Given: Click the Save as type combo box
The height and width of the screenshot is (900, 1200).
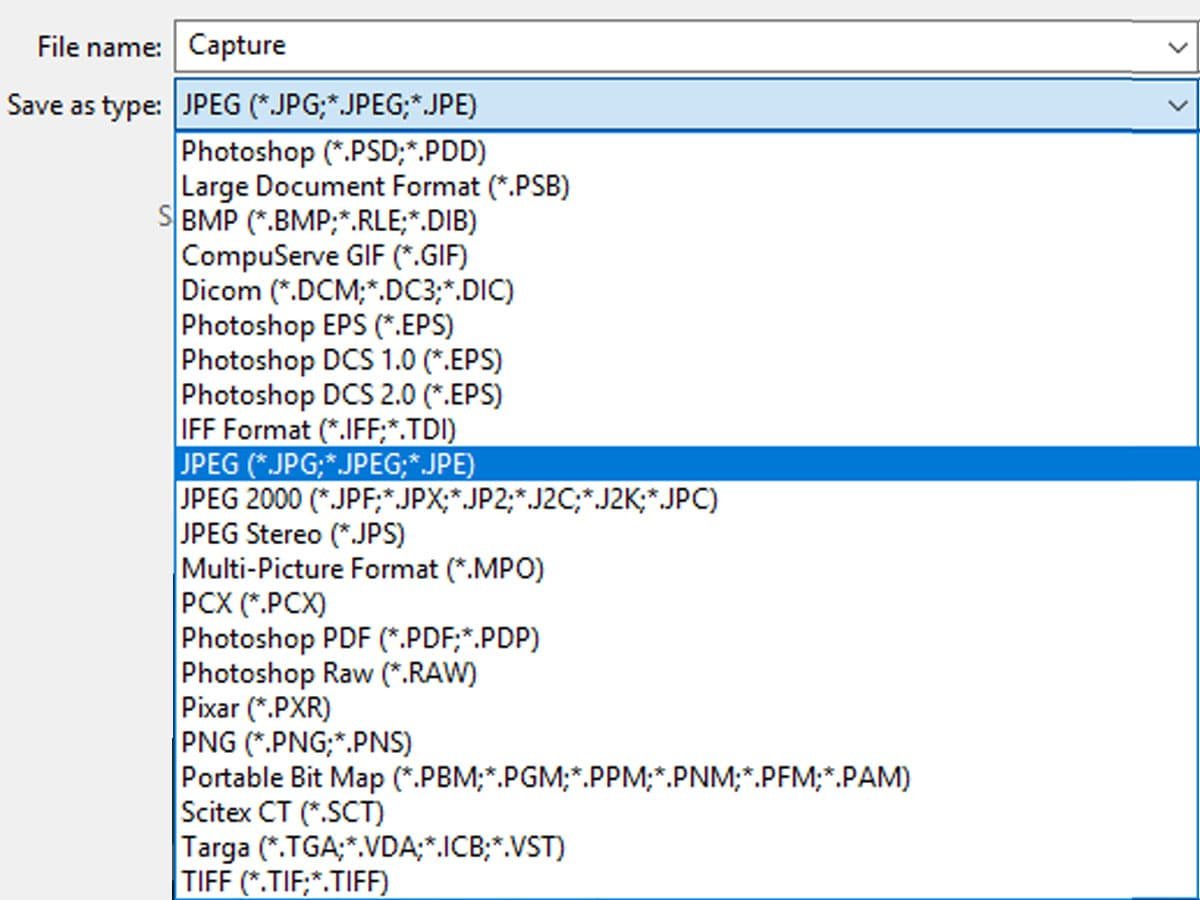Looking at the screenshot, I should pyautogui.click(x=685, y=105).
